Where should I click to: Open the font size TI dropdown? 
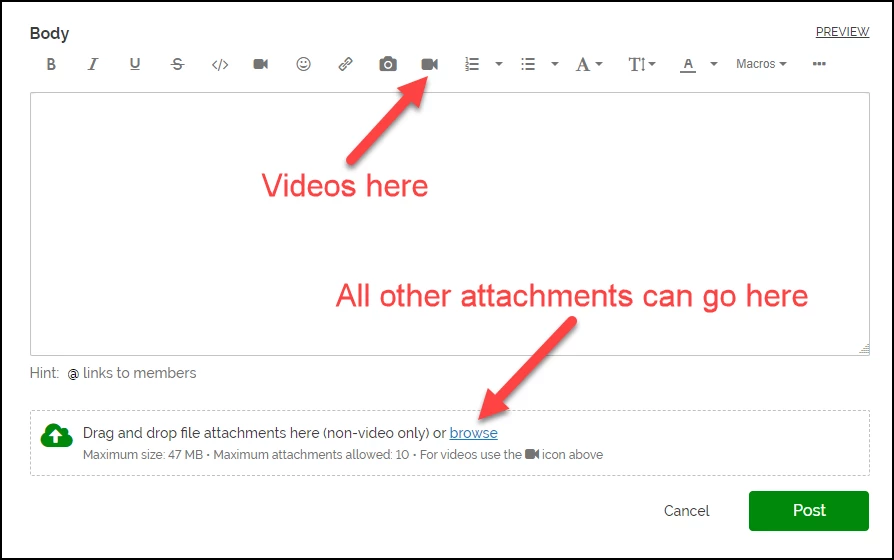click(x=642, y=64)
